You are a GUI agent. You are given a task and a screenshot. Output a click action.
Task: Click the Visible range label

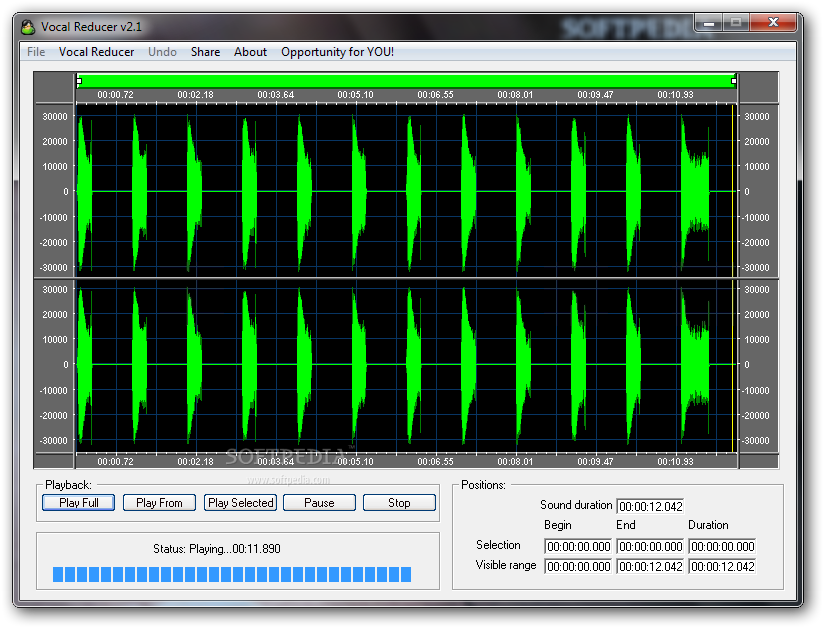pyautogui.click(x=506, y=565)
